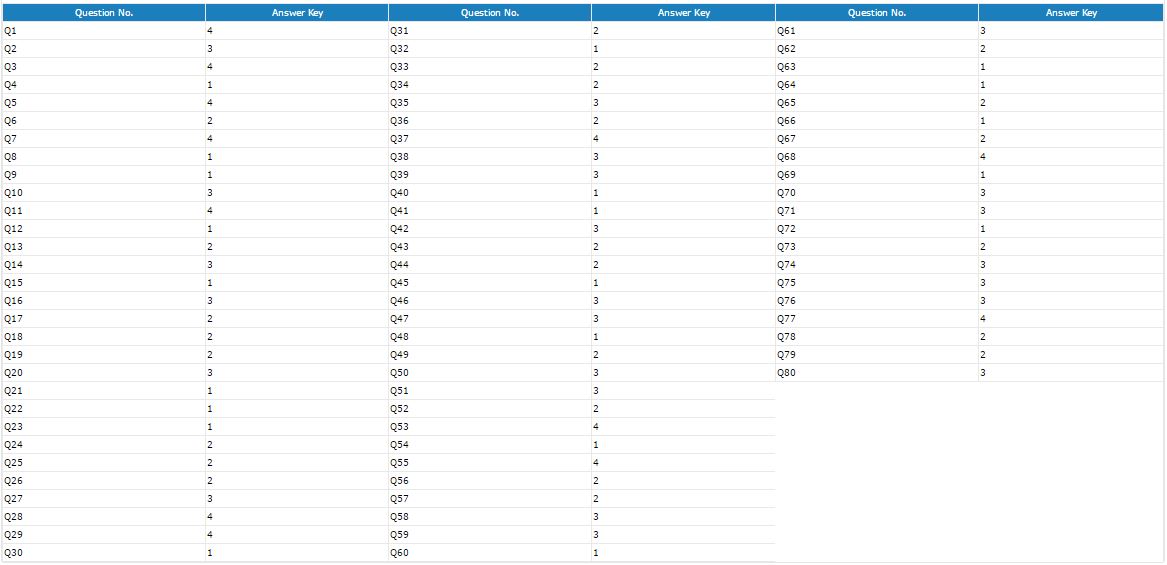Image resolution: width=1167 pixels, height=565 pixels.
Task: Click the Answer Key header above Q31's answer
Action: tap(683, 13)
